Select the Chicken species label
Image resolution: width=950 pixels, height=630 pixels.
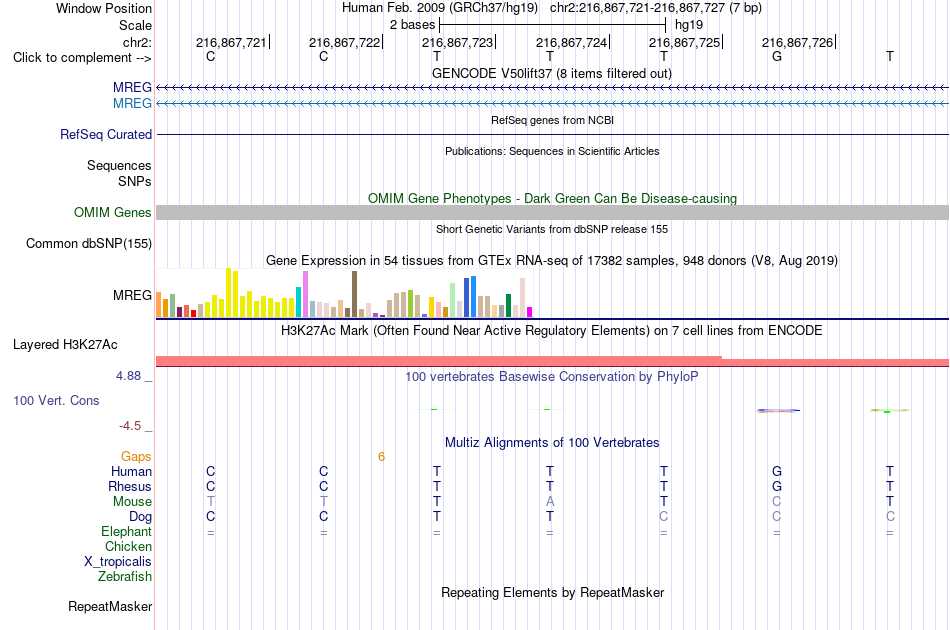pyautogui.click(x=128, y=546)
